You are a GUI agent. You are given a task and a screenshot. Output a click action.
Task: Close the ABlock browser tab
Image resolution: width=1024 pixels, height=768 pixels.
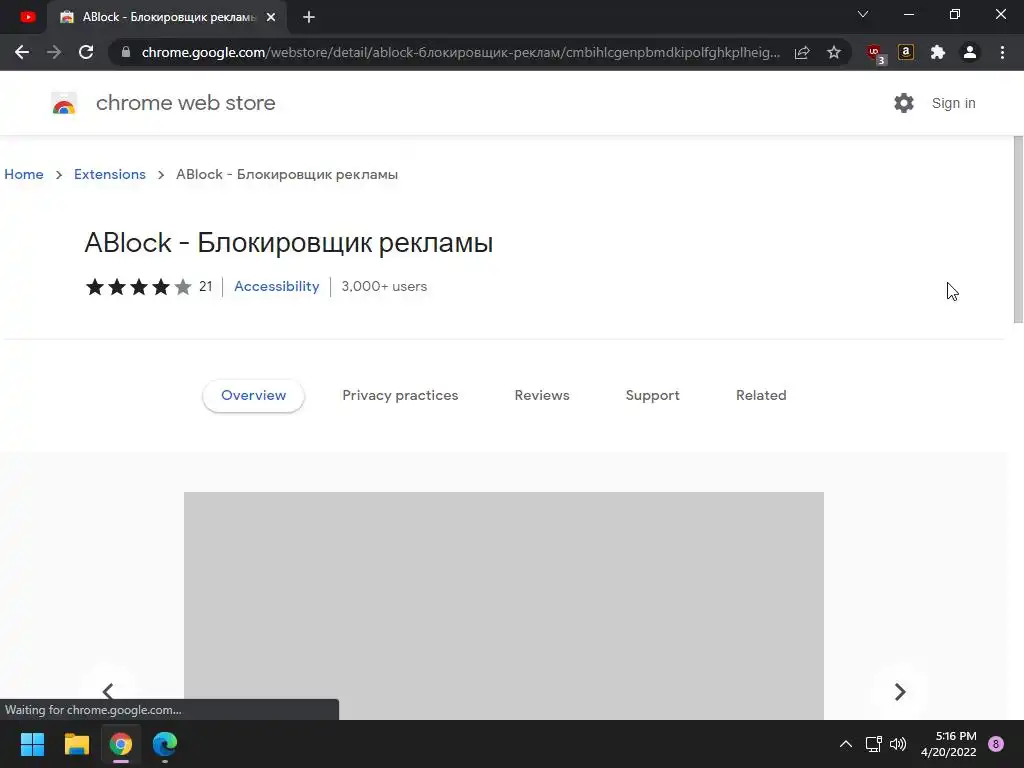pos(271,17)
